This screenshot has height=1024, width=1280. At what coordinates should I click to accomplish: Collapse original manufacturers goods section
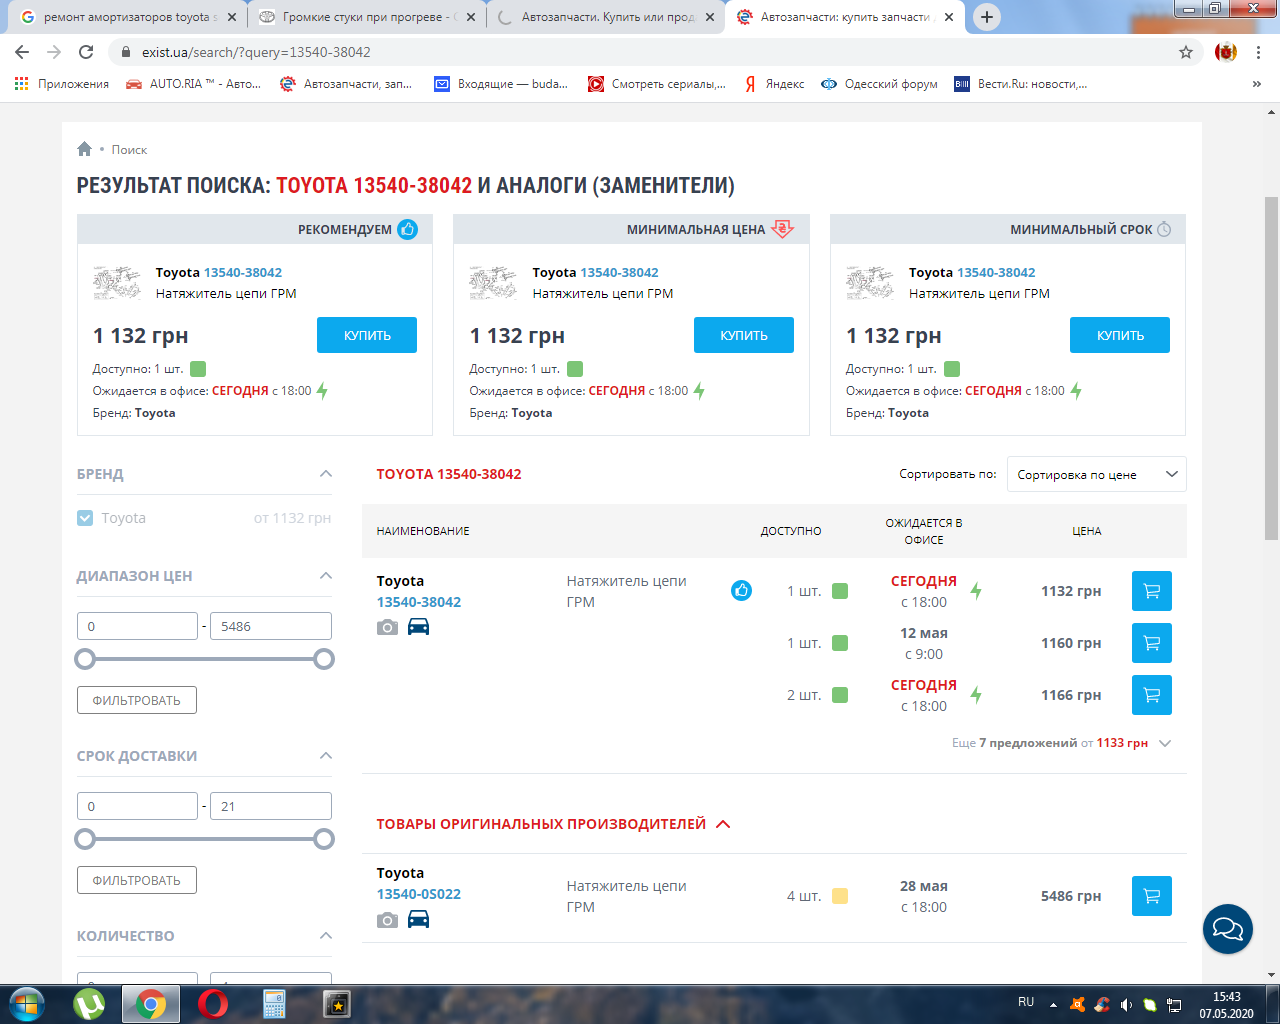click(x=723, y=824)
